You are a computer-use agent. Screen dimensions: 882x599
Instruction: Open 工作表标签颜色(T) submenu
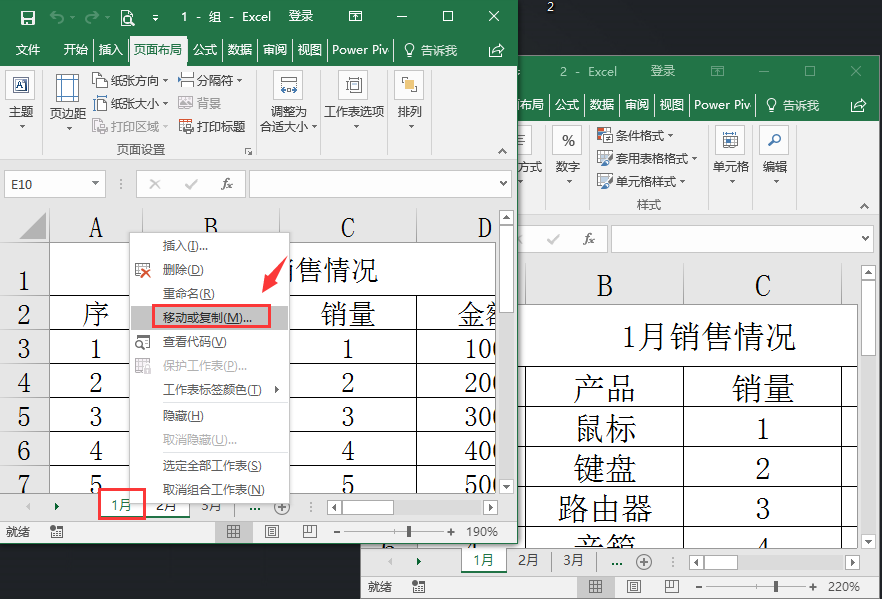209,390
